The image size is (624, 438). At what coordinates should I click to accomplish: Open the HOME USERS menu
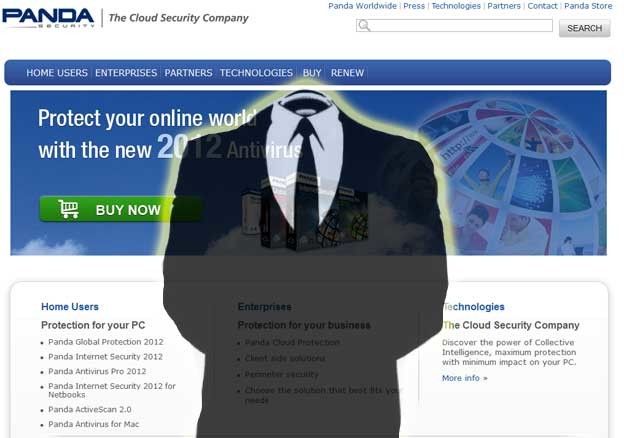pos(57,73)
